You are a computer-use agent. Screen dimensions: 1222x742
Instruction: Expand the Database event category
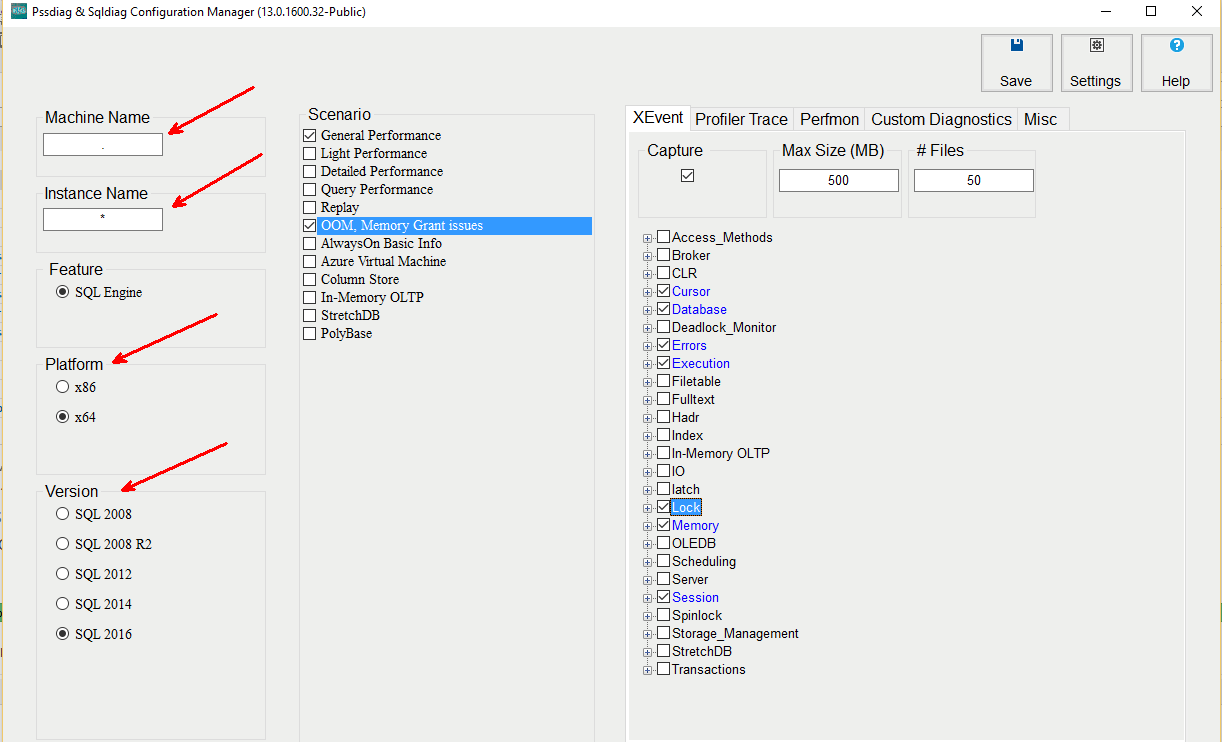648,310
